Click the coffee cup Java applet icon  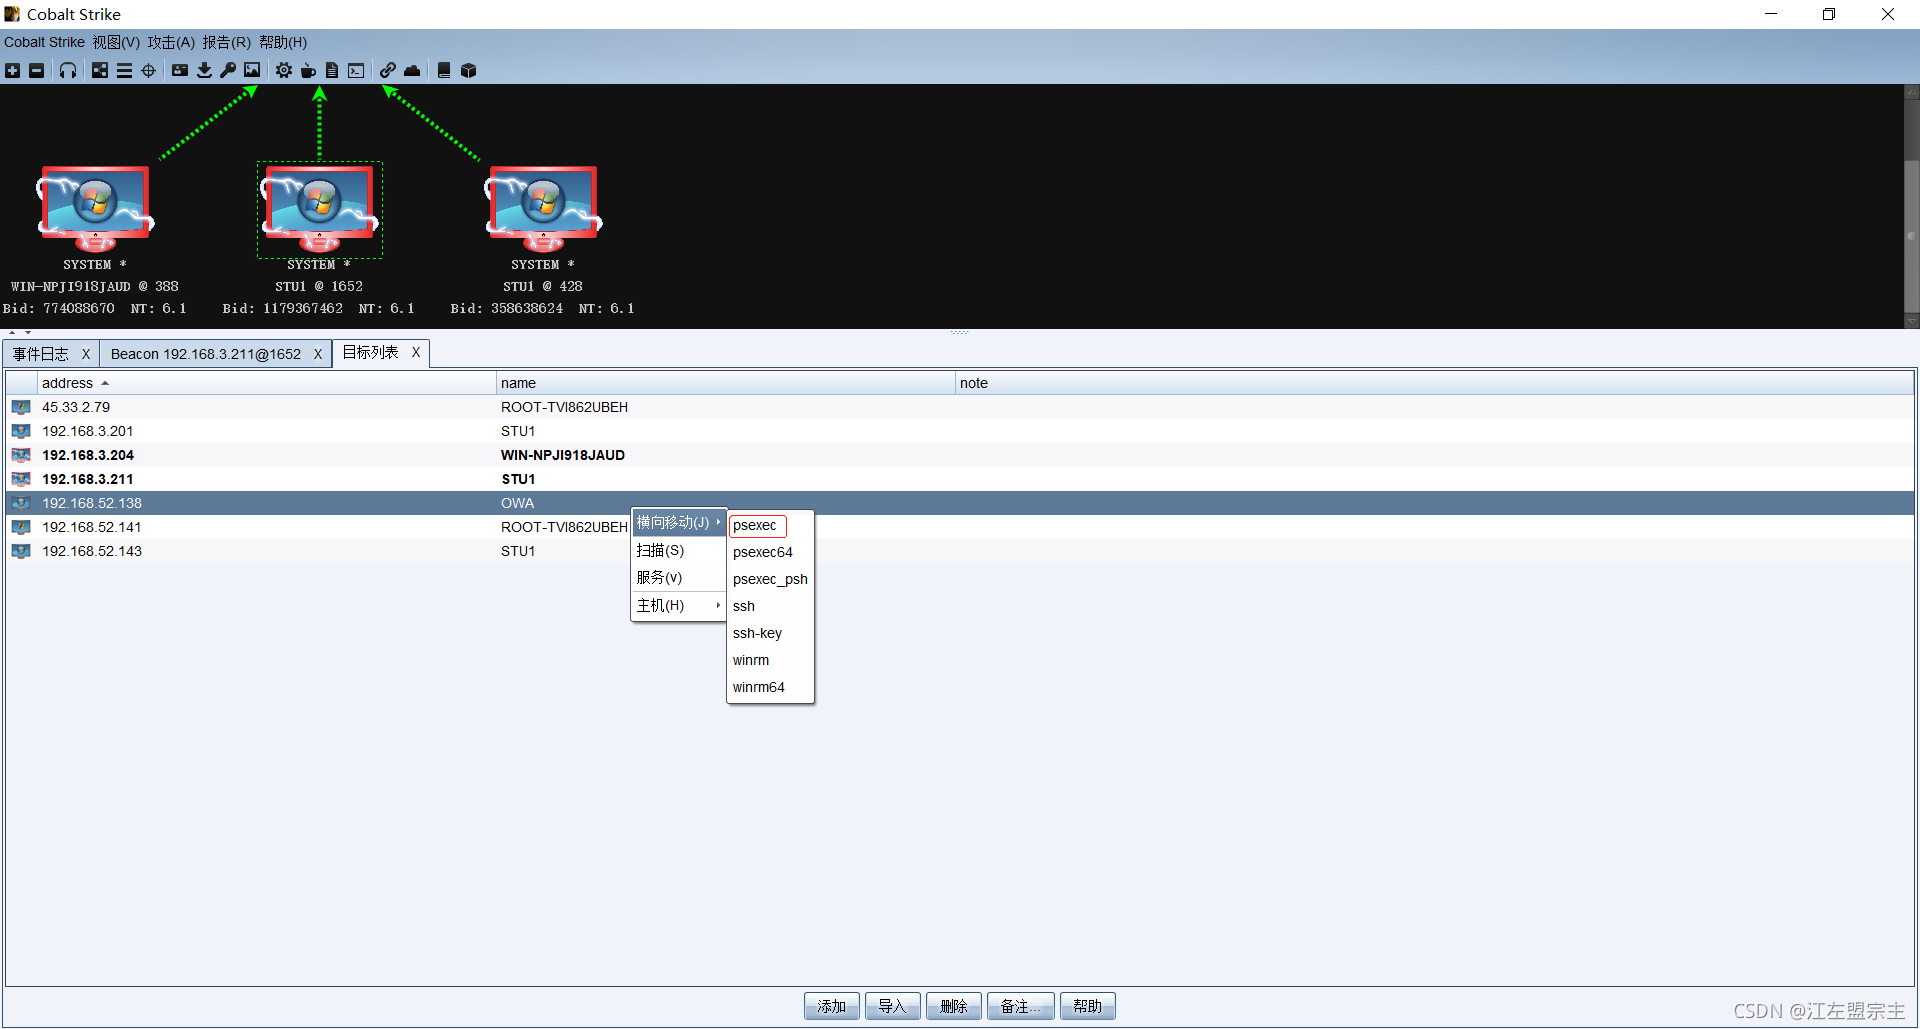[x=308, y=70]
